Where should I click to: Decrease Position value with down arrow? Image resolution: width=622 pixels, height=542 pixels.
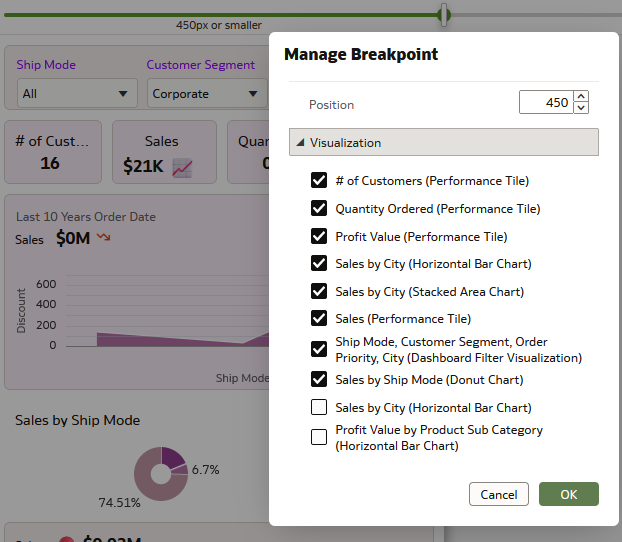[x=581, y=108]
